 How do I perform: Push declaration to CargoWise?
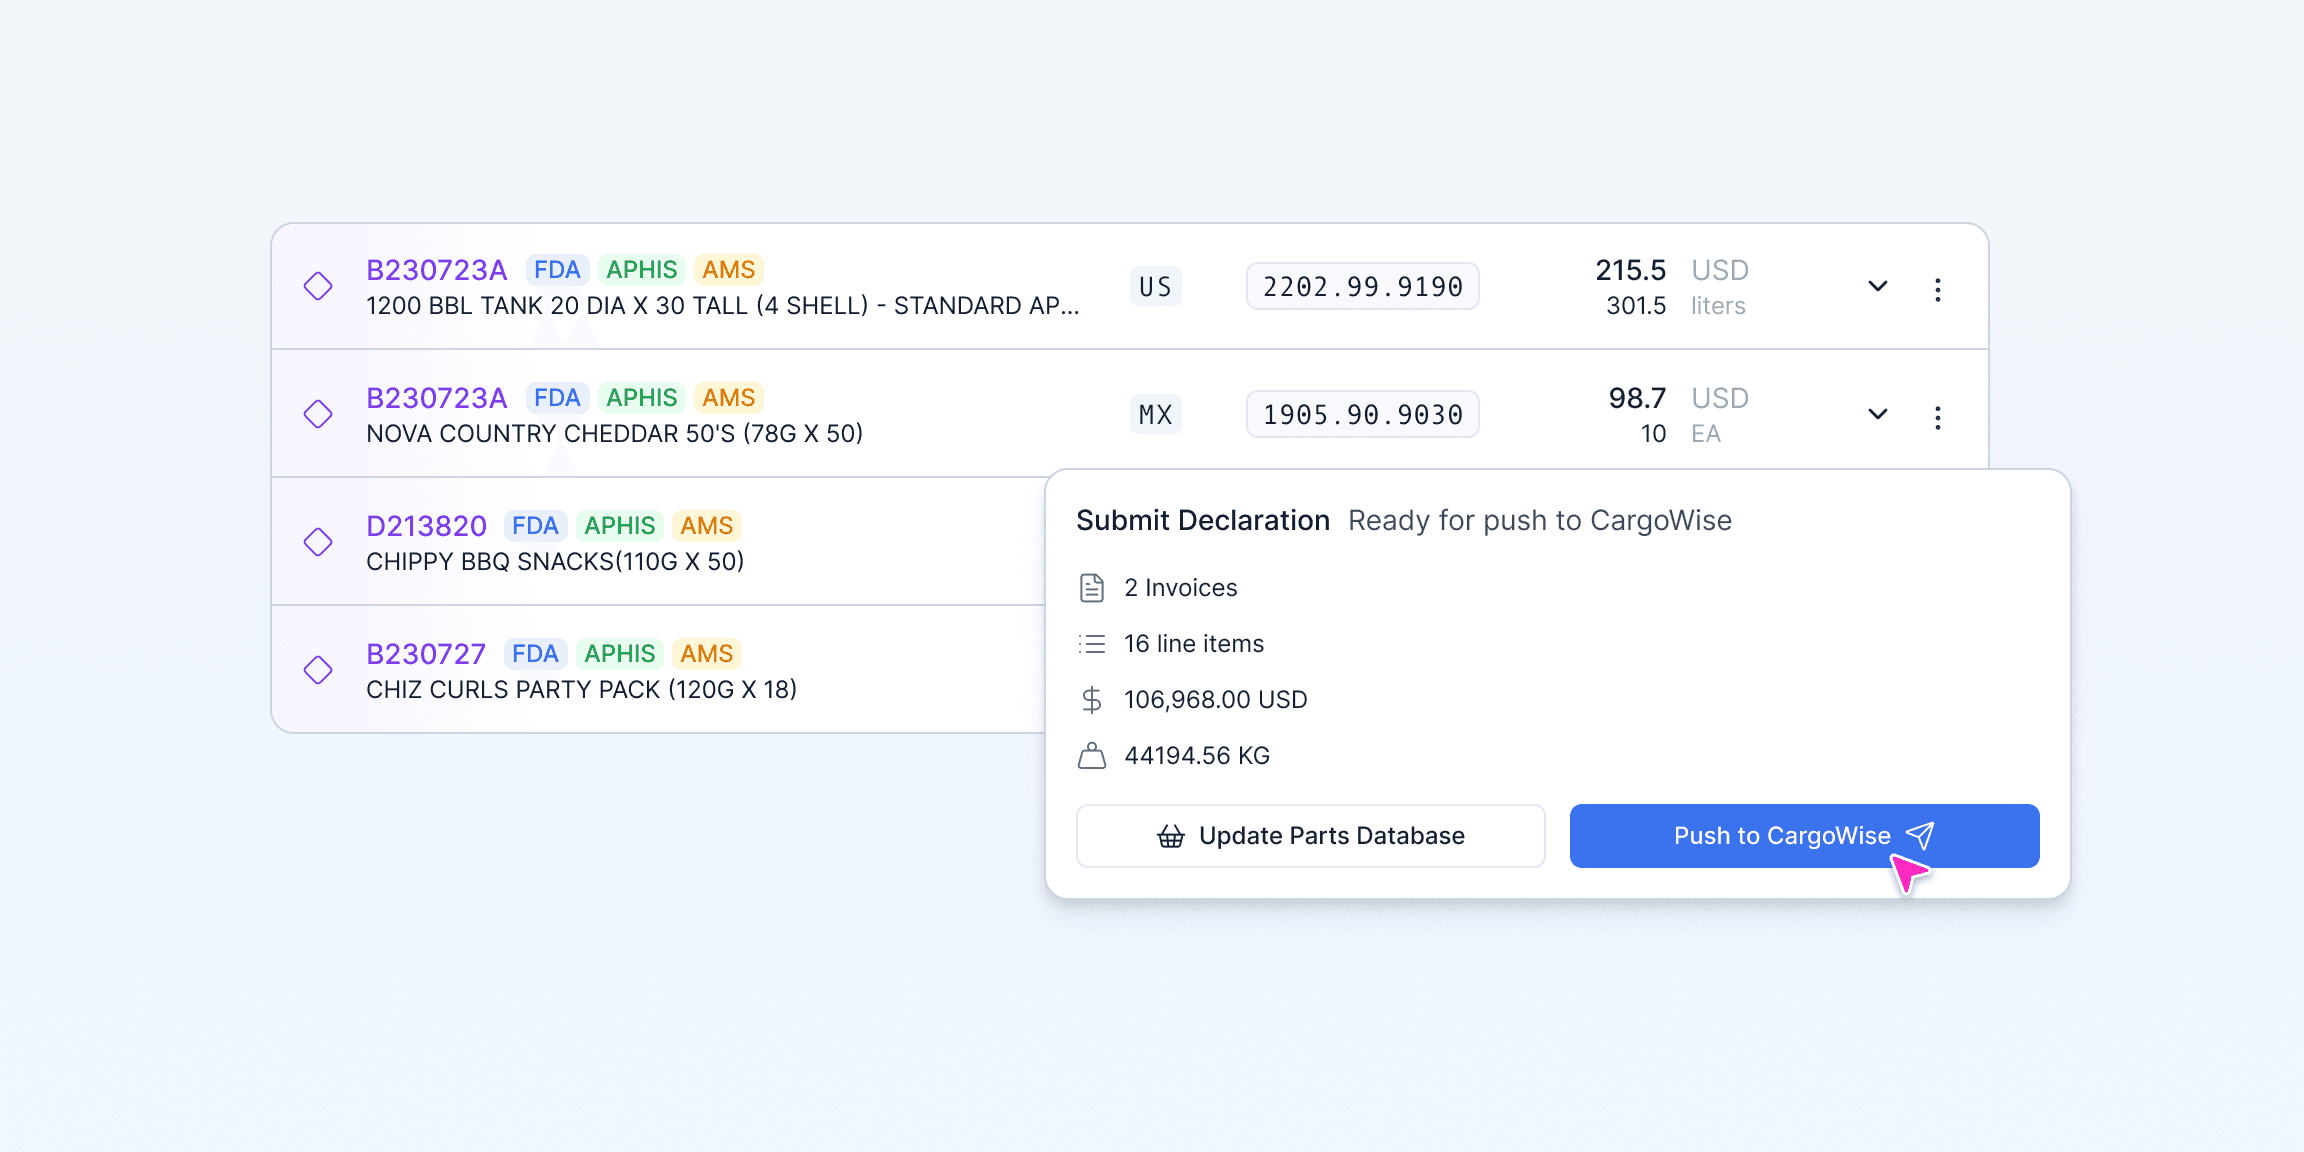(1804, 836)
